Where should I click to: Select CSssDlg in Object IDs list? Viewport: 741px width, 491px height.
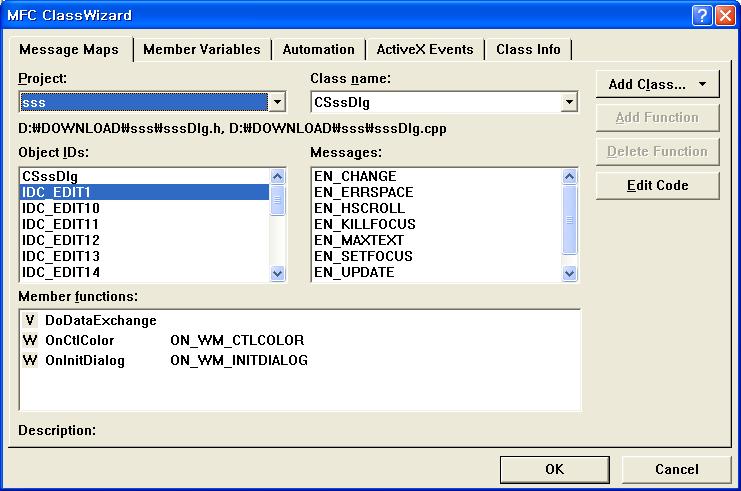coord(145,176)
